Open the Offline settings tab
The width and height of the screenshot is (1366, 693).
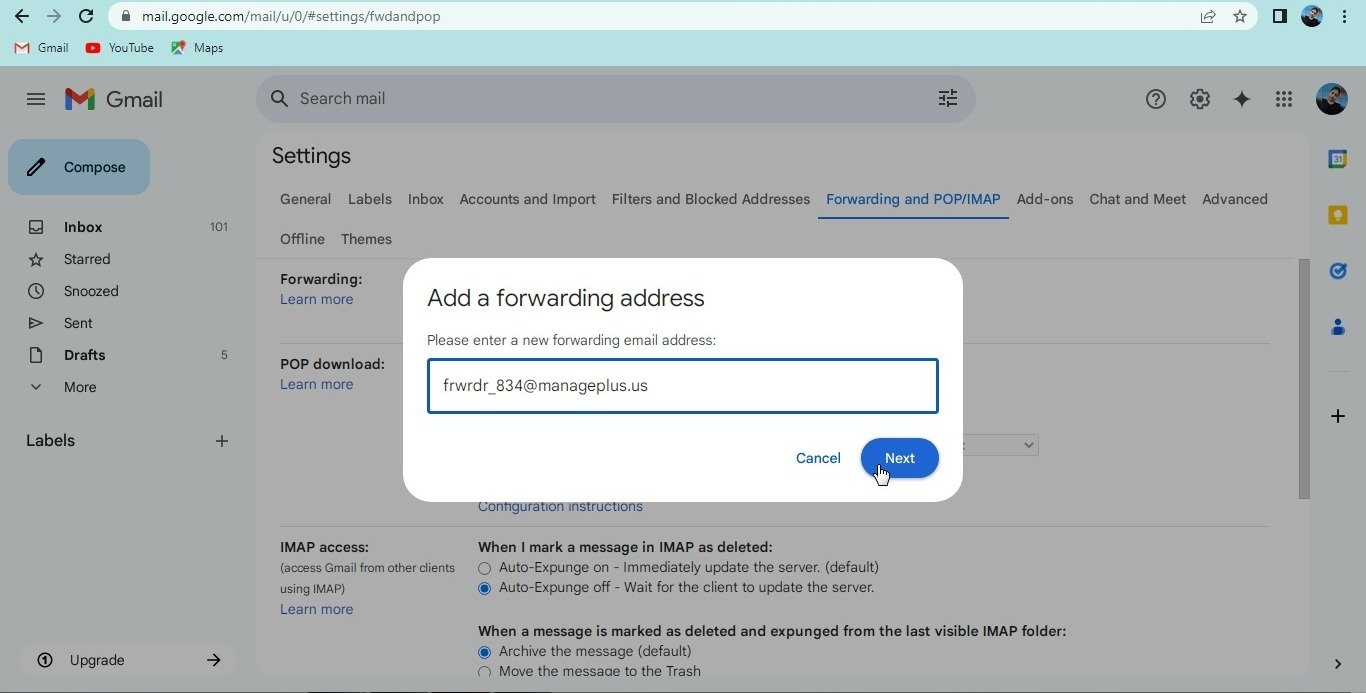point(302,239)
